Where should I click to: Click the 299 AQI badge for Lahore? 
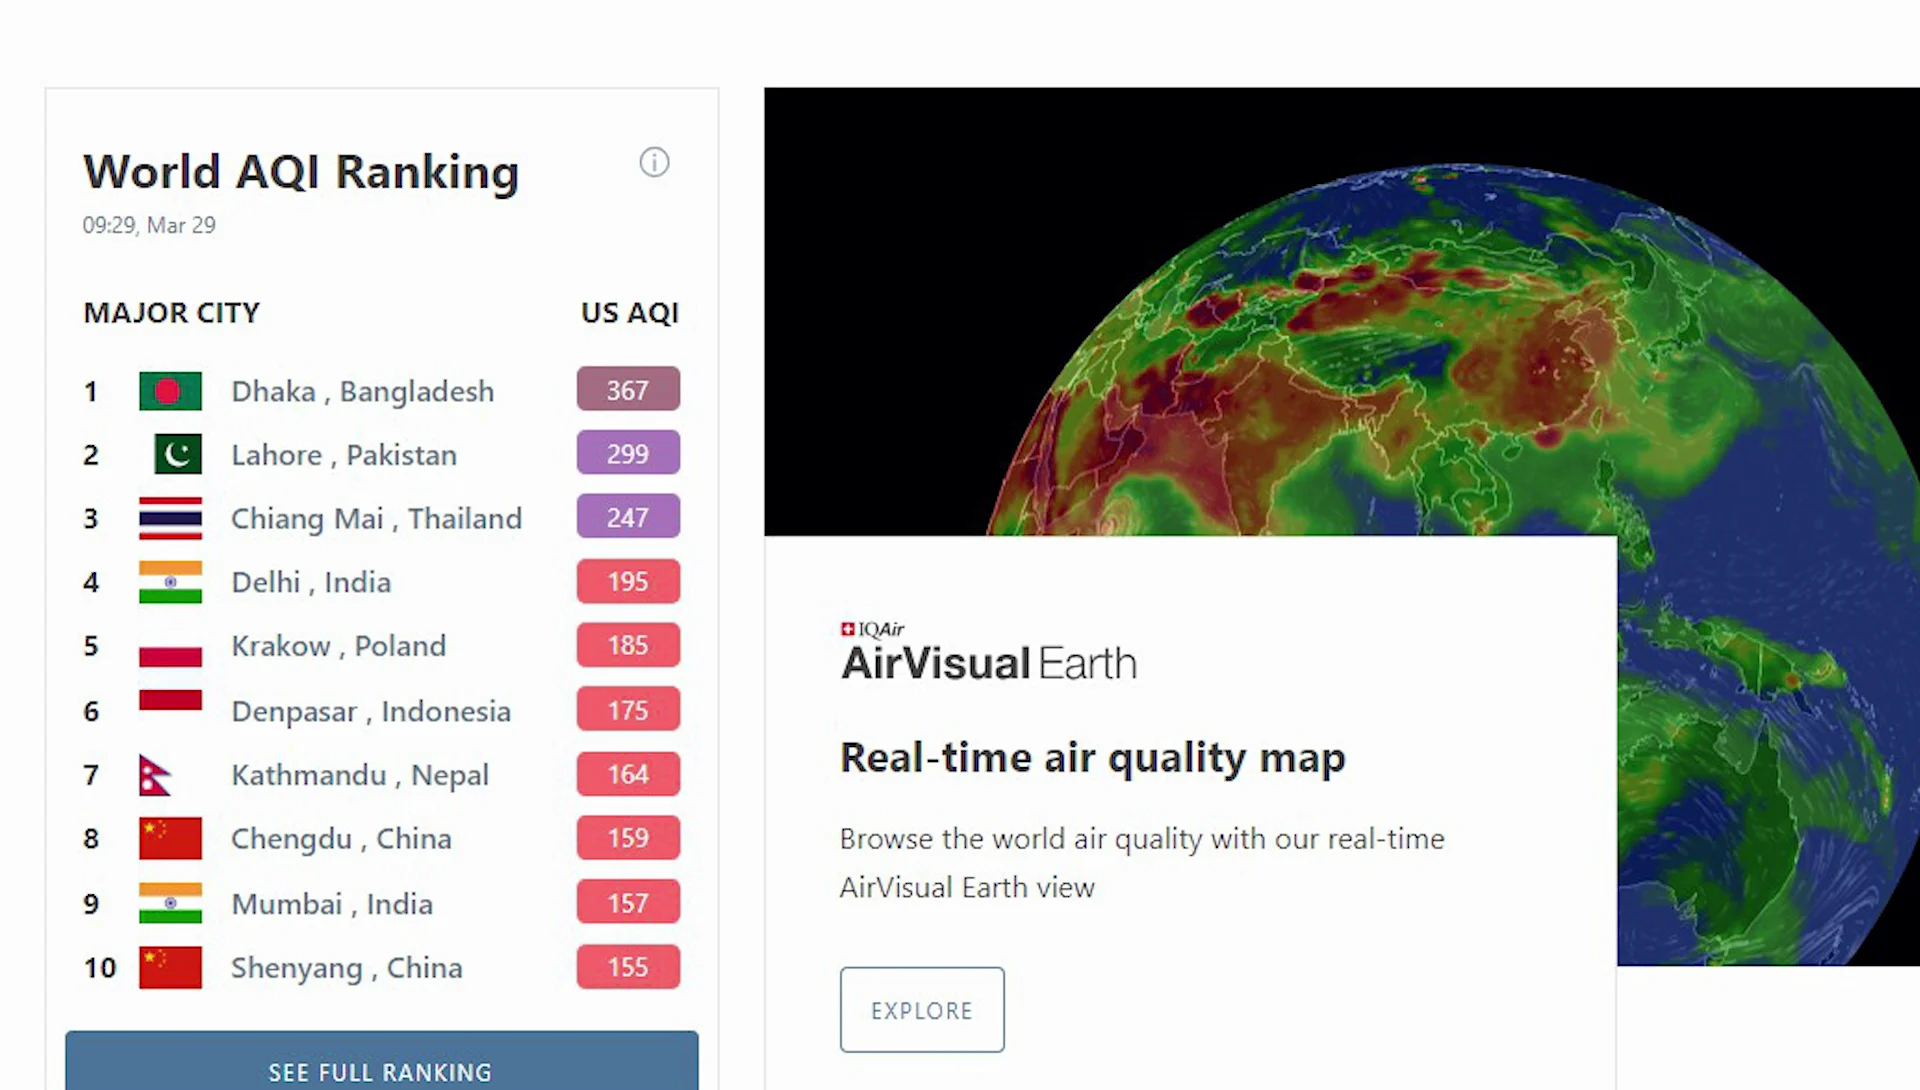click(x=628, y=453)
